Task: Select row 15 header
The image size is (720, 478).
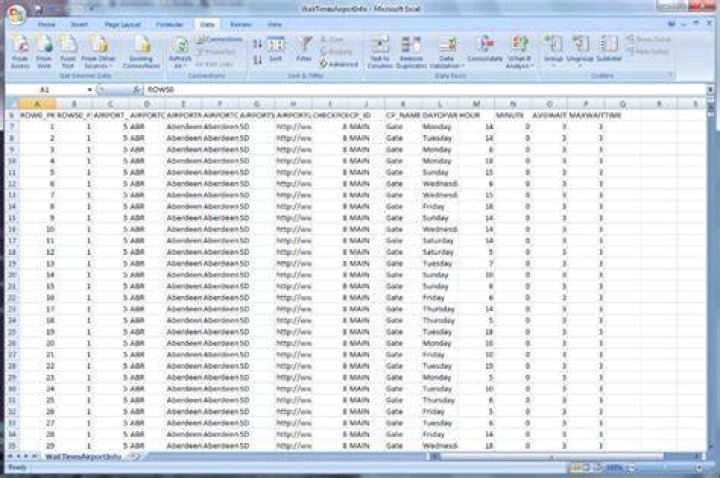Action: (x=12, y=218)
